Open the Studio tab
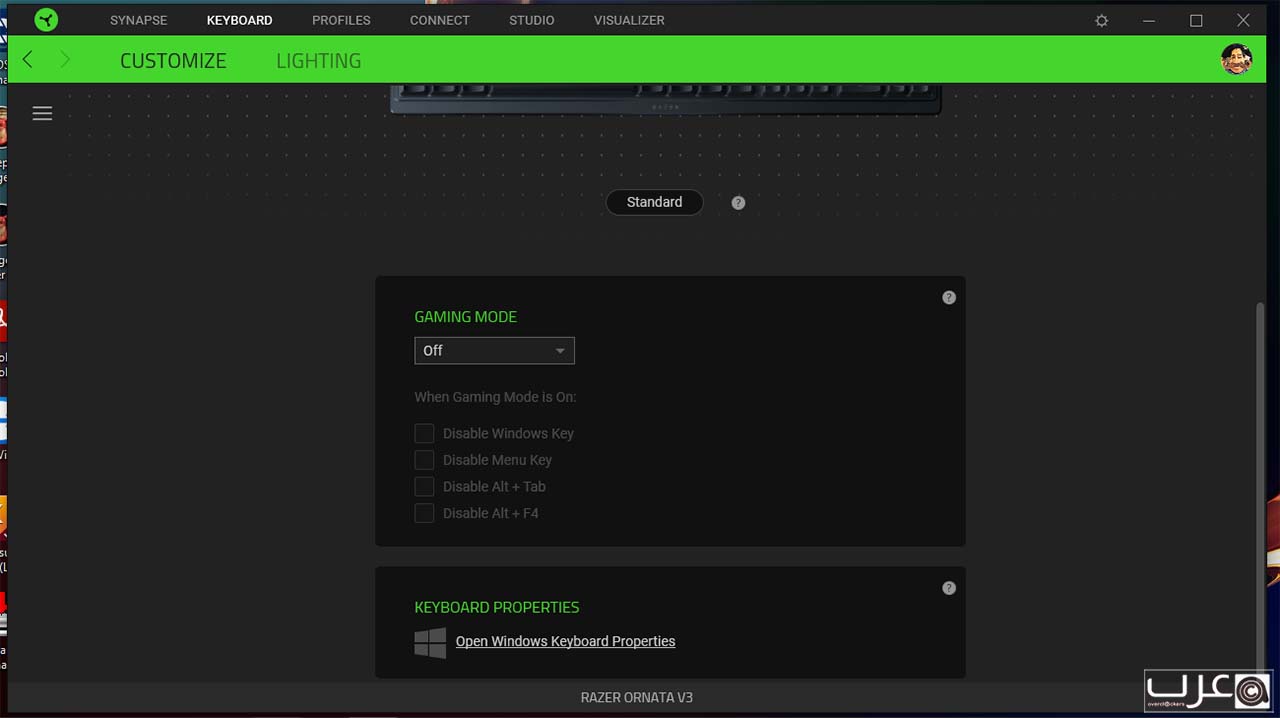The width and height of the screenshot is (1280, 718). [x=532, y=20]
